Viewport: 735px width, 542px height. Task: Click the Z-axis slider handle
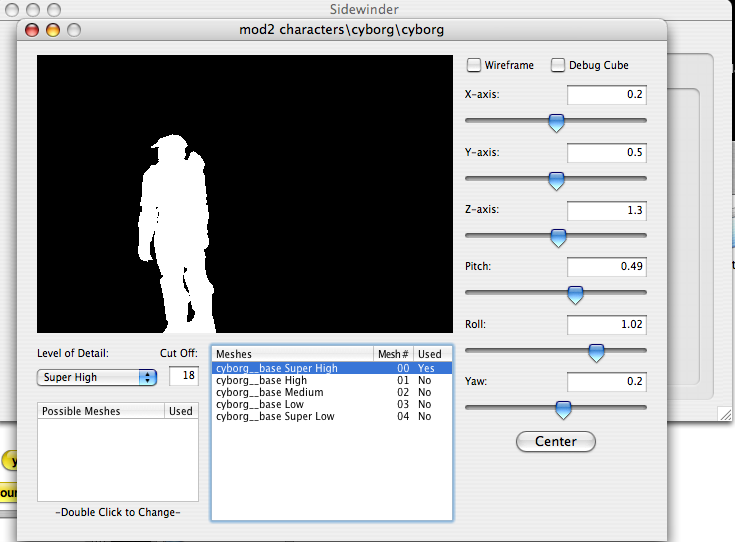click(558, 238)
